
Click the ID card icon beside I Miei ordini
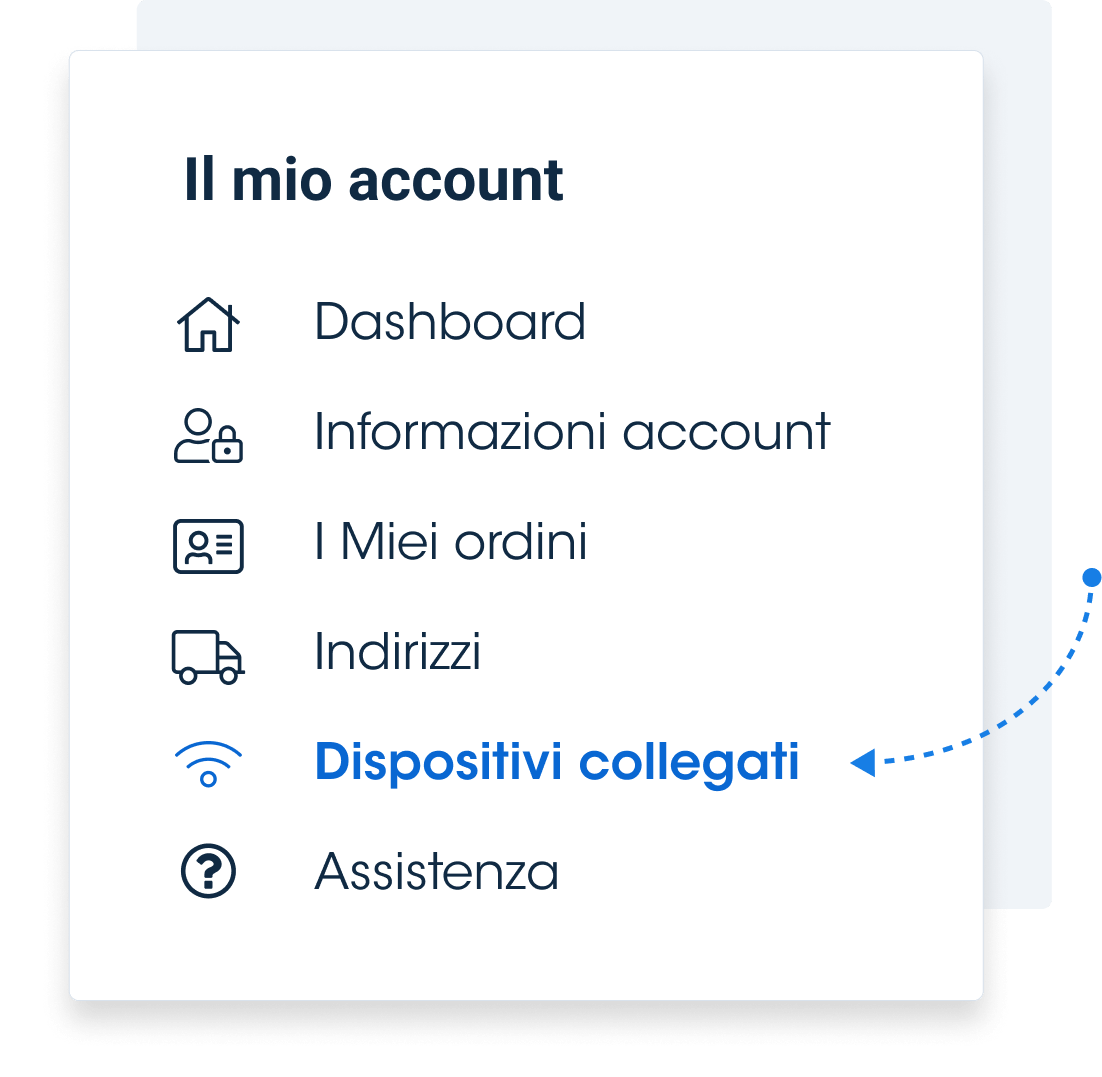coord(208,546)
